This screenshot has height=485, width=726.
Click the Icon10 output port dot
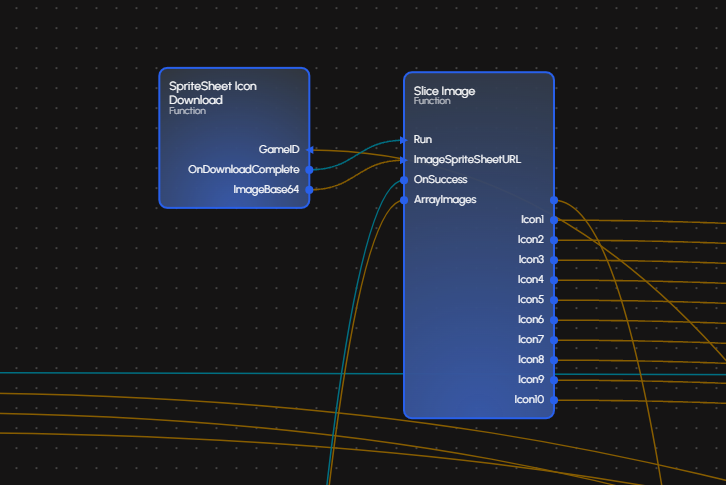pyautogui.click(x=554, y=400)
